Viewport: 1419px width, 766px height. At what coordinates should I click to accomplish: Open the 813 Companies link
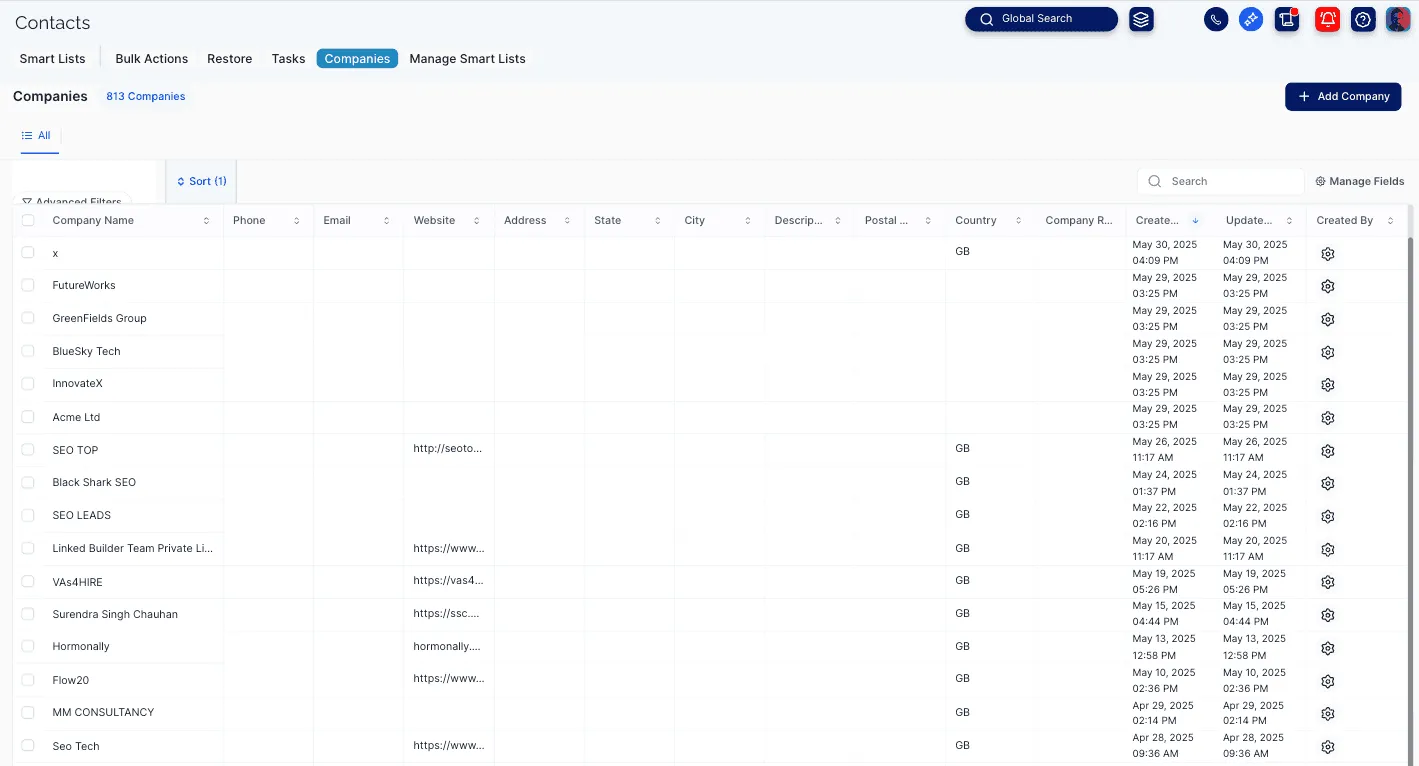[145, 96]
